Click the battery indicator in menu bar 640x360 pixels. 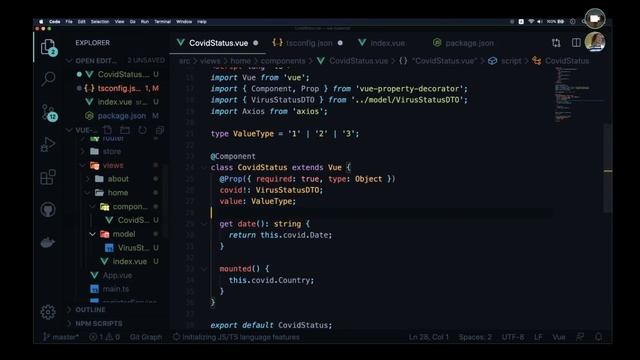(x=556, y=22)
